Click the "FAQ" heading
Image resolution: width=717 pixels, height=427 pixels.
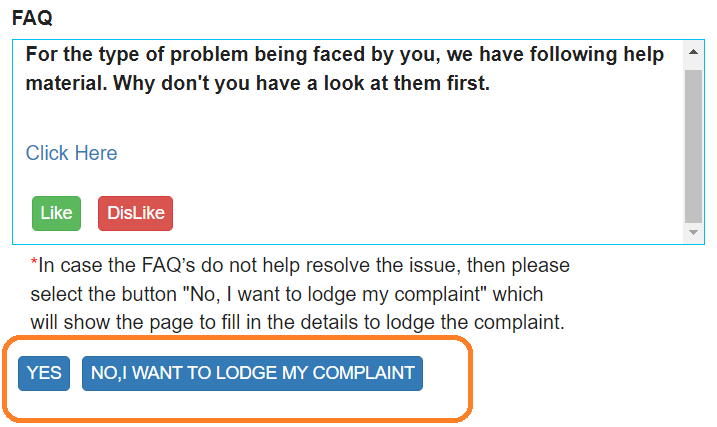(x=32, y=18)
